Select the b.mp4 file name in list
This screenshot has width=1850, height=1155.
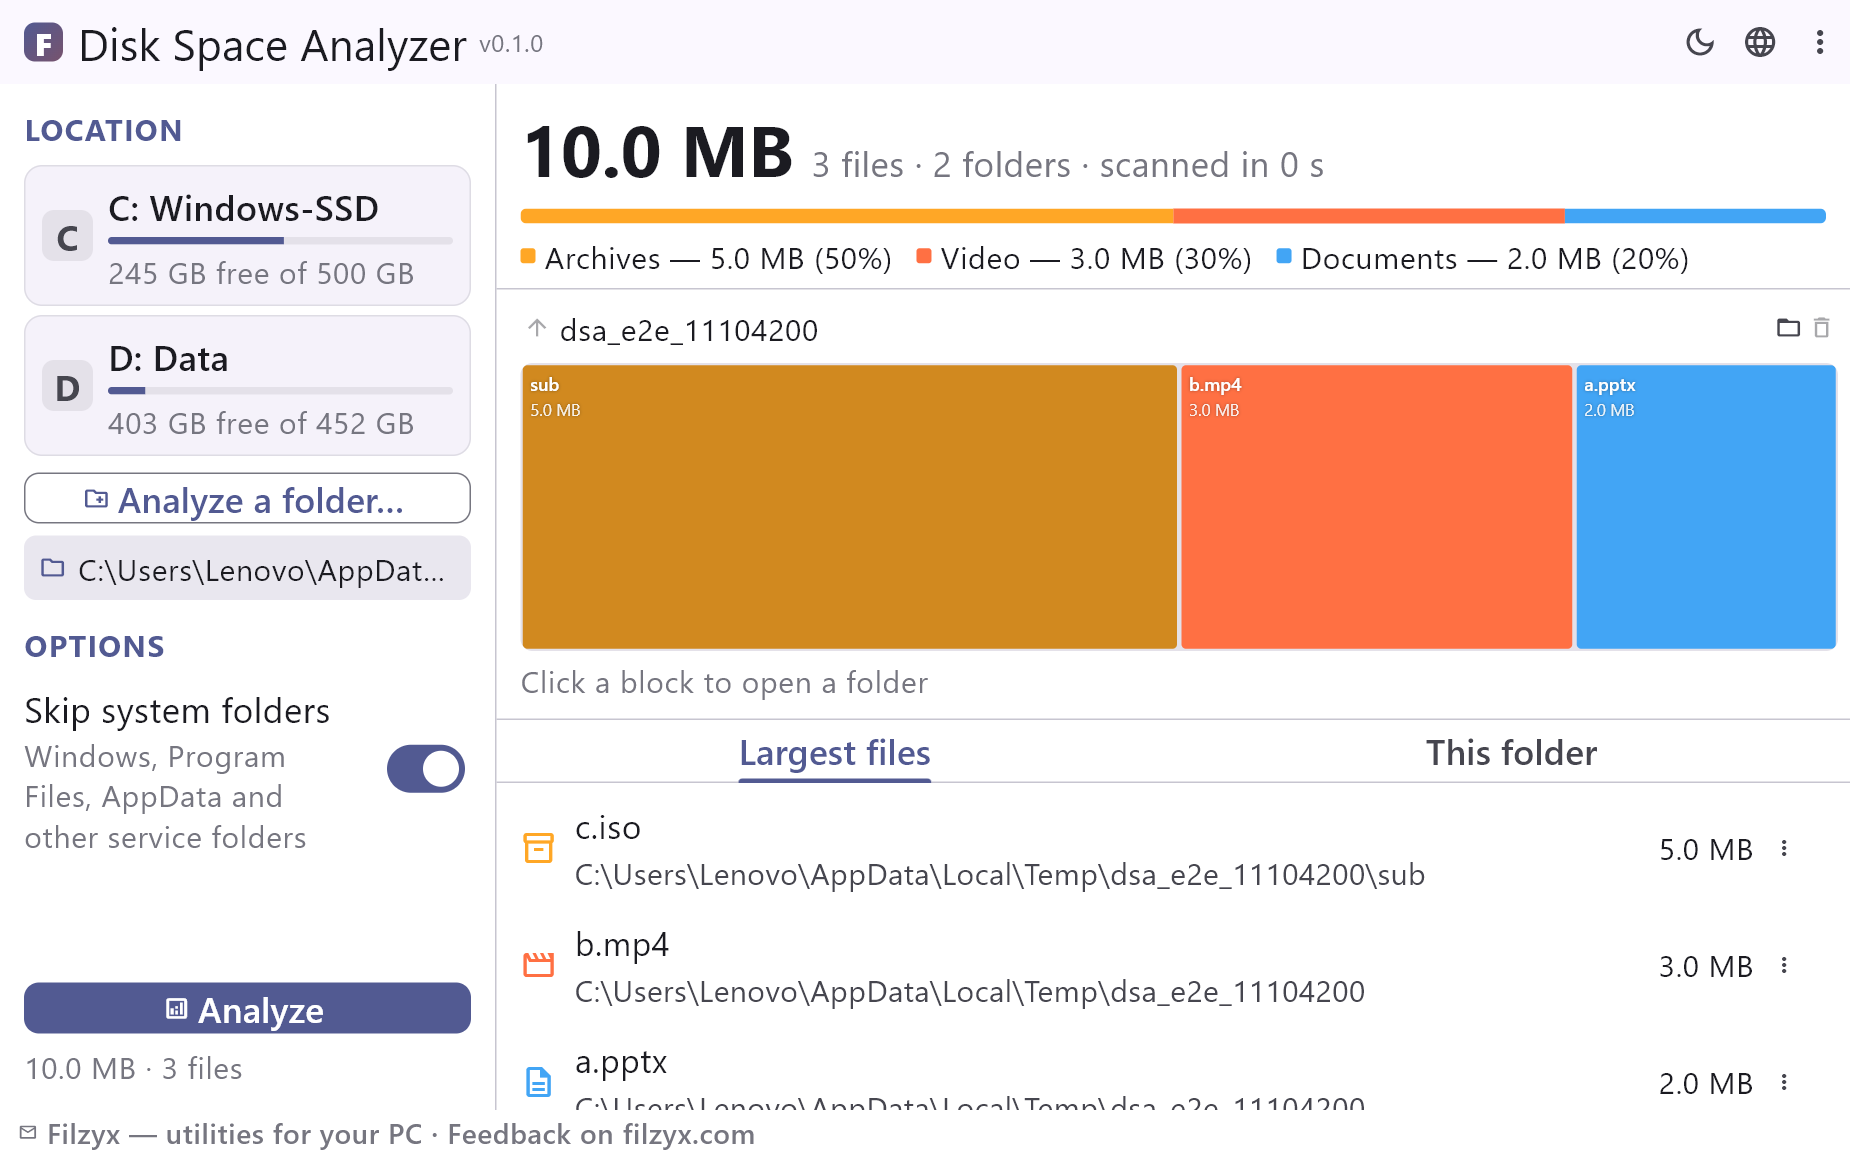(622, 944)
